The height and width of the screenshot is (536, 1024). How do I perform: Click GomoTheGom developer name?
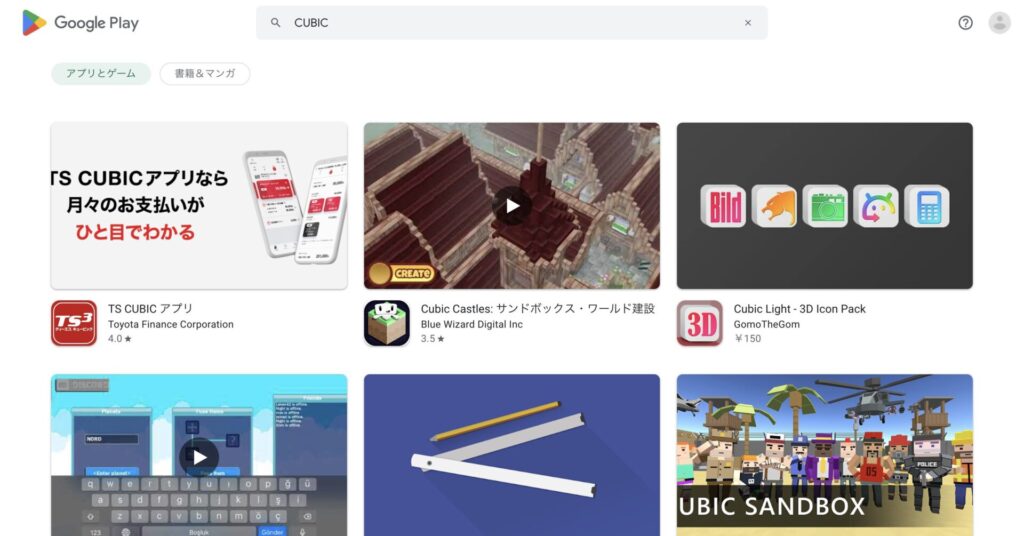[x=766, y=324]
